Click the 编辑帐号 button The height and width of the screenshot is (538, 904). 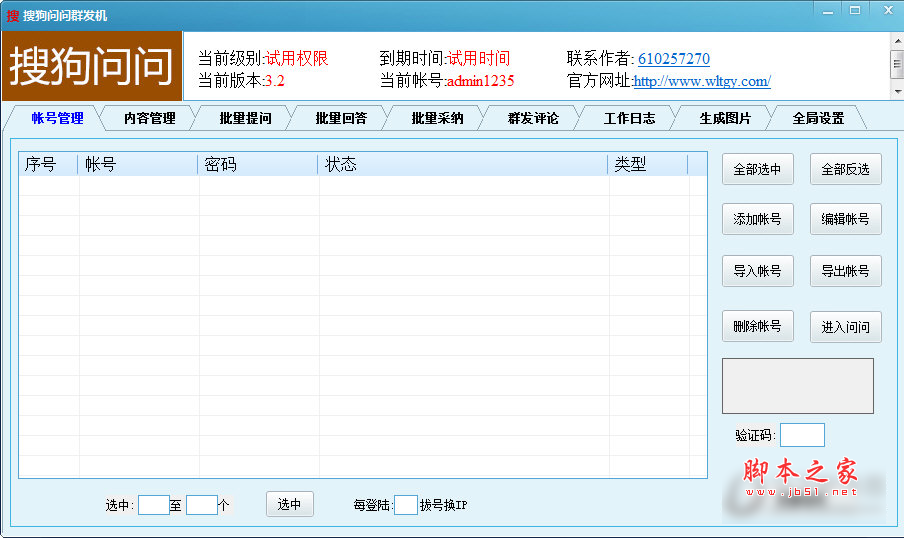(x=845, y=219)
